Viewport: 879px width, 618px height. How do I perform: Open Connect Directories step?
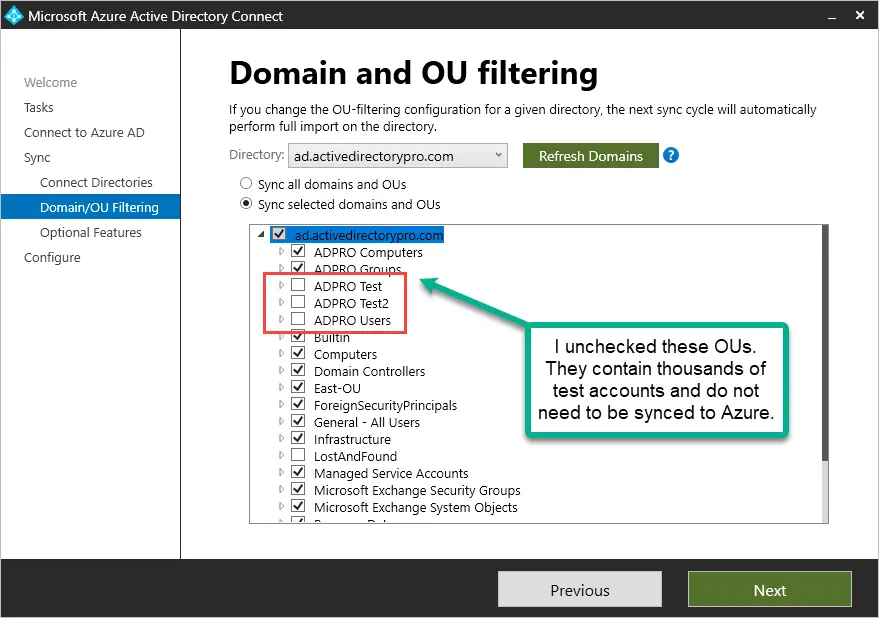click(96, 182)
